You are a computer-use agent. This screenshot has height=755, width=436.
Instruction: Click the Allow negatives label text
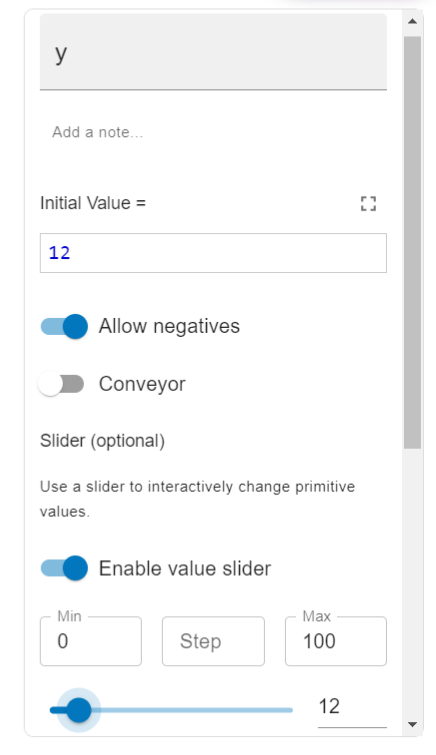[x=169, y=326]
